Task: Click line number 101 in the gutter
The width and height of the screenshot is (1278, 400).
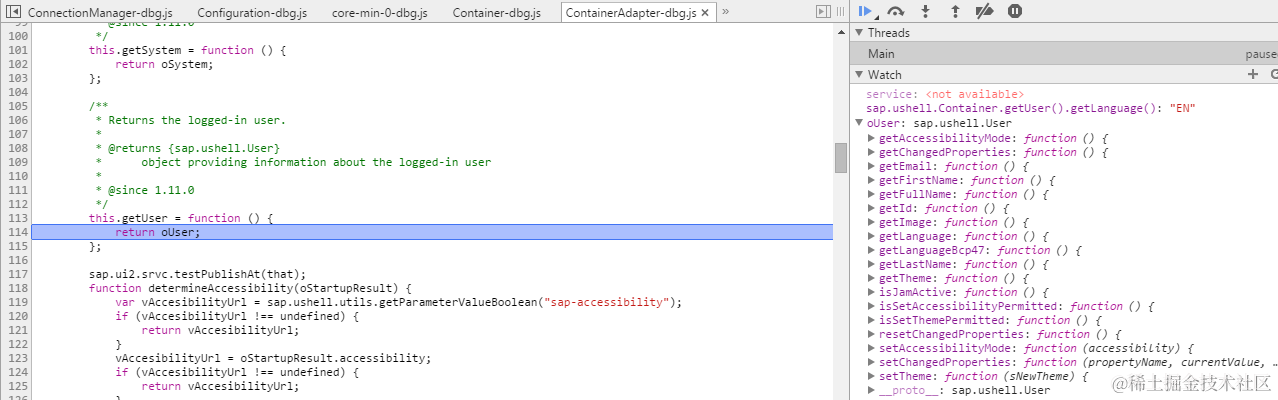Action: point(16,50)
